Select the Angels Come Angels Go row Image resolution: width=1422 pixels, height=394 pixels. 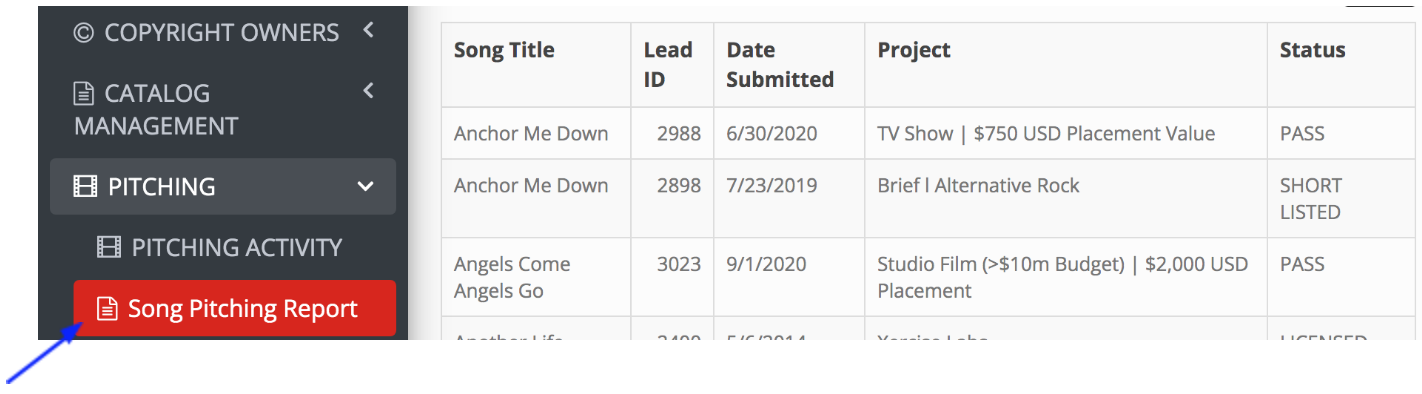click(x=928, y=277)
